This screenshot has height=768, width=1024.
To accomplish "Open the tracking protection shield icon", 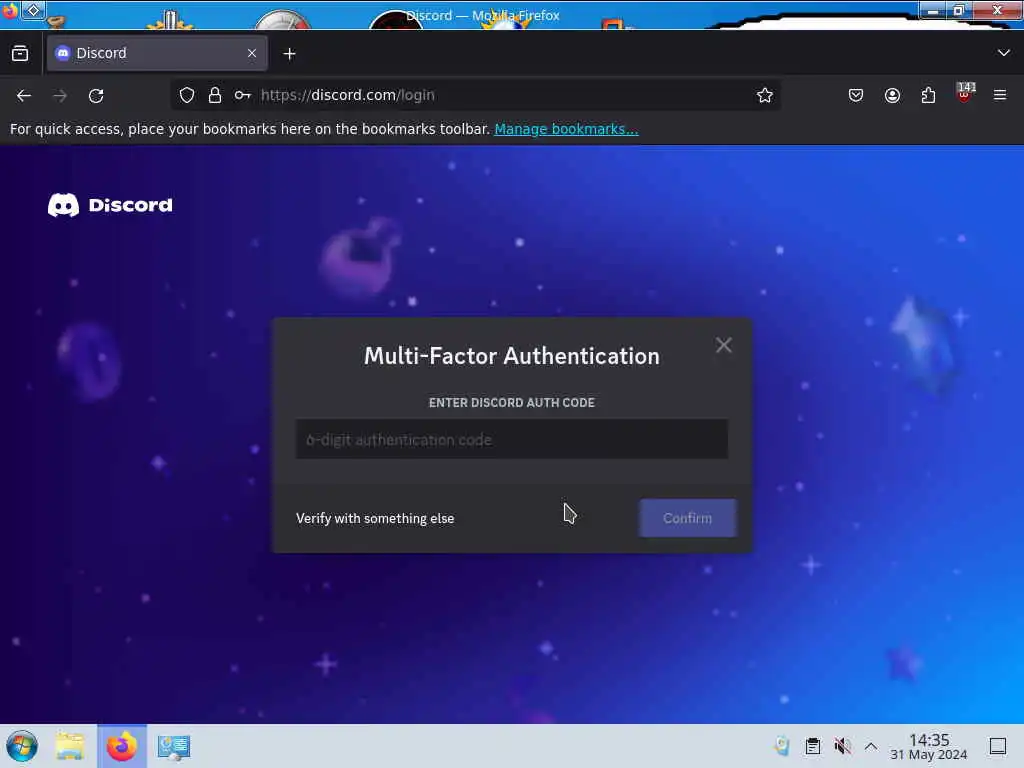I will [187, 95].
